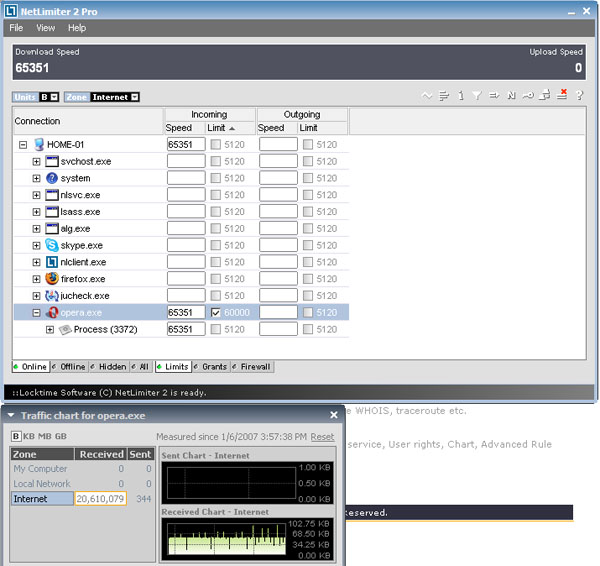Screen dimensions: 600x566
Task: Click the svchost.exe window icon
Action: tap(52, 161)
